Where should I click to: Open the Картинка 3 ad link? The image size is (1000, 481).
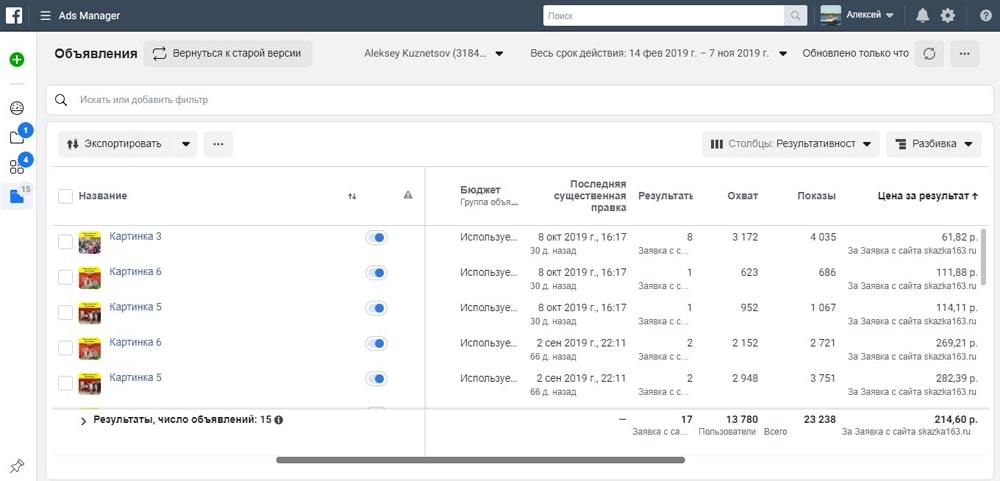click(x=135, y=237)
